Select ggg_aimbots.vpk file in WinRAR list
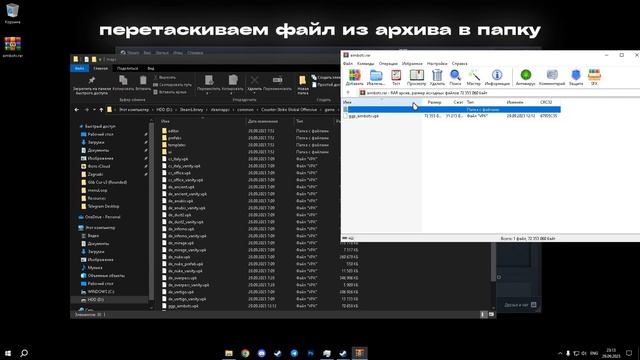The width and height of the screenshot is (640, 360). [x=363, y=116]
